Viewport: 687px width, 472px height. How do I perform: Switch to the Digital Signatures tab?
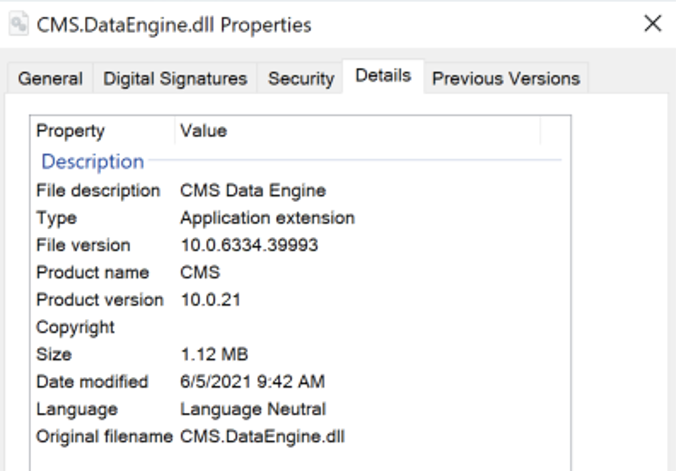point(175,79)
